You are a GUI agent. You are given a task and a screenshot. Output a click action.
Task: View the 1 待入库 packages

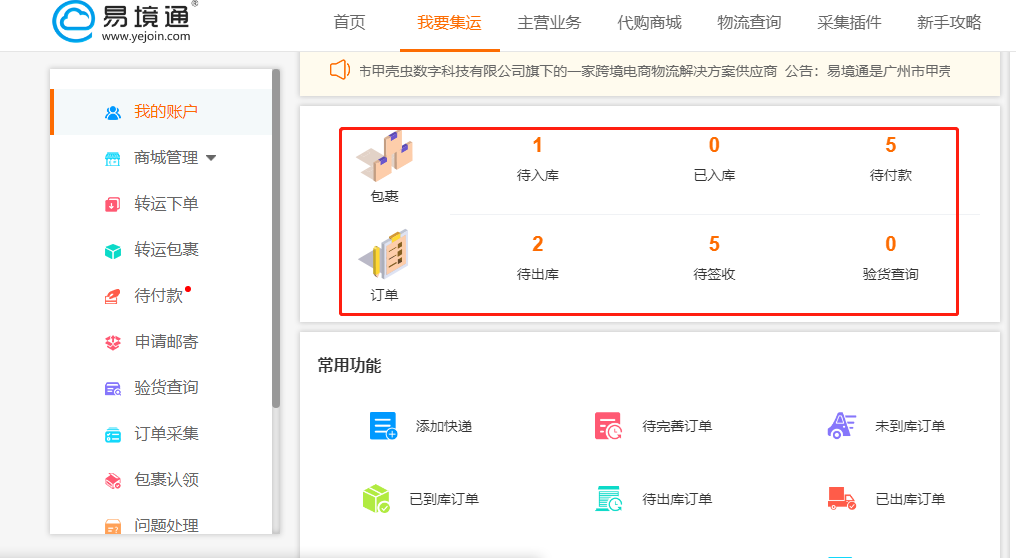click(537, 159)
